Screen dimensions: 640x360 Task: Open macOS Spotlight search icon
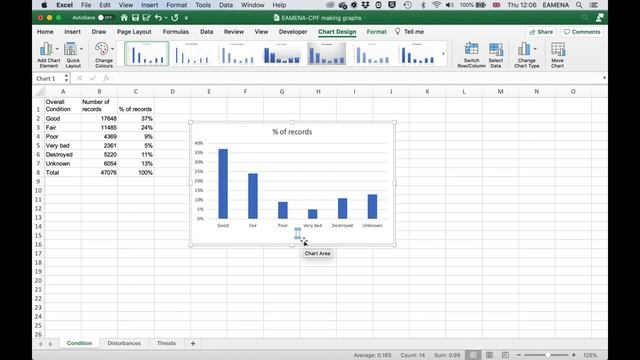click(x=579, y=5)
